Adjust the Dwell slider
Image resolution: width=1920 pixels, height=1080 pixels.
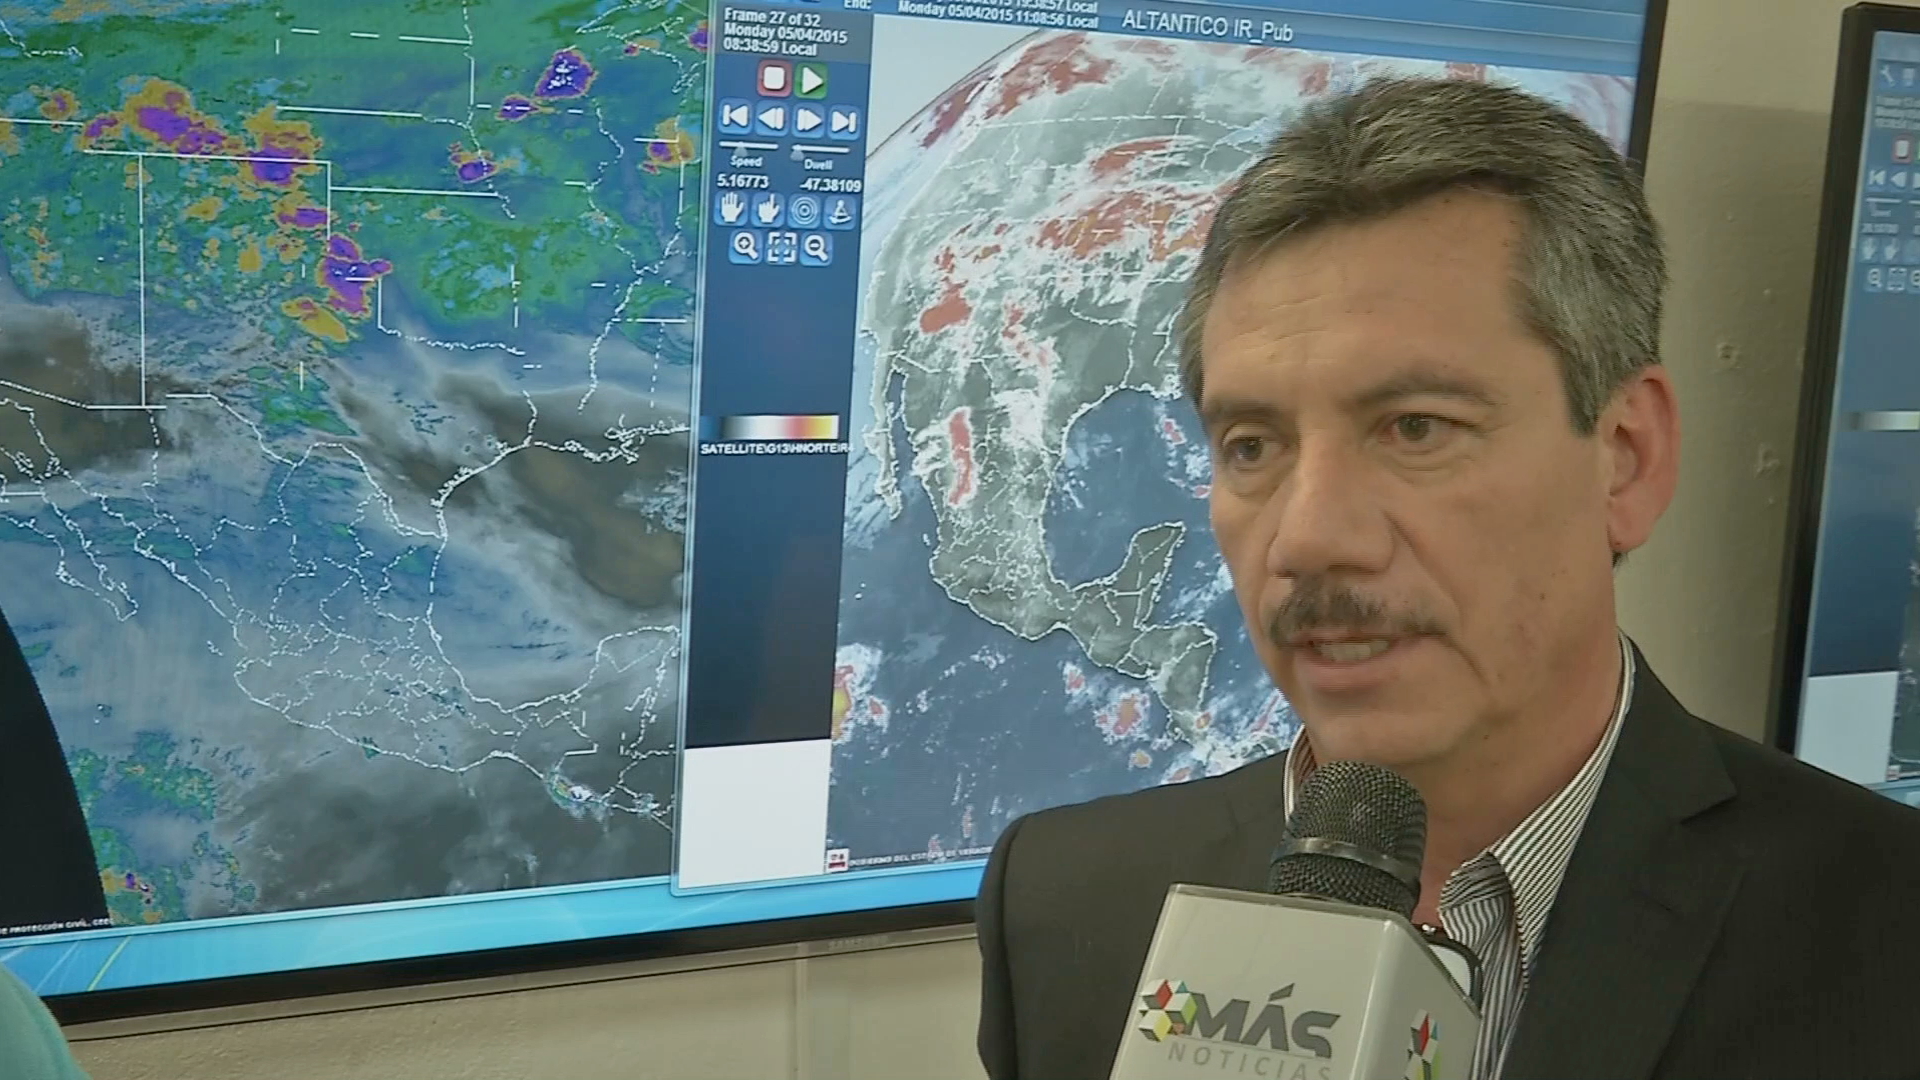pos(818,152)
